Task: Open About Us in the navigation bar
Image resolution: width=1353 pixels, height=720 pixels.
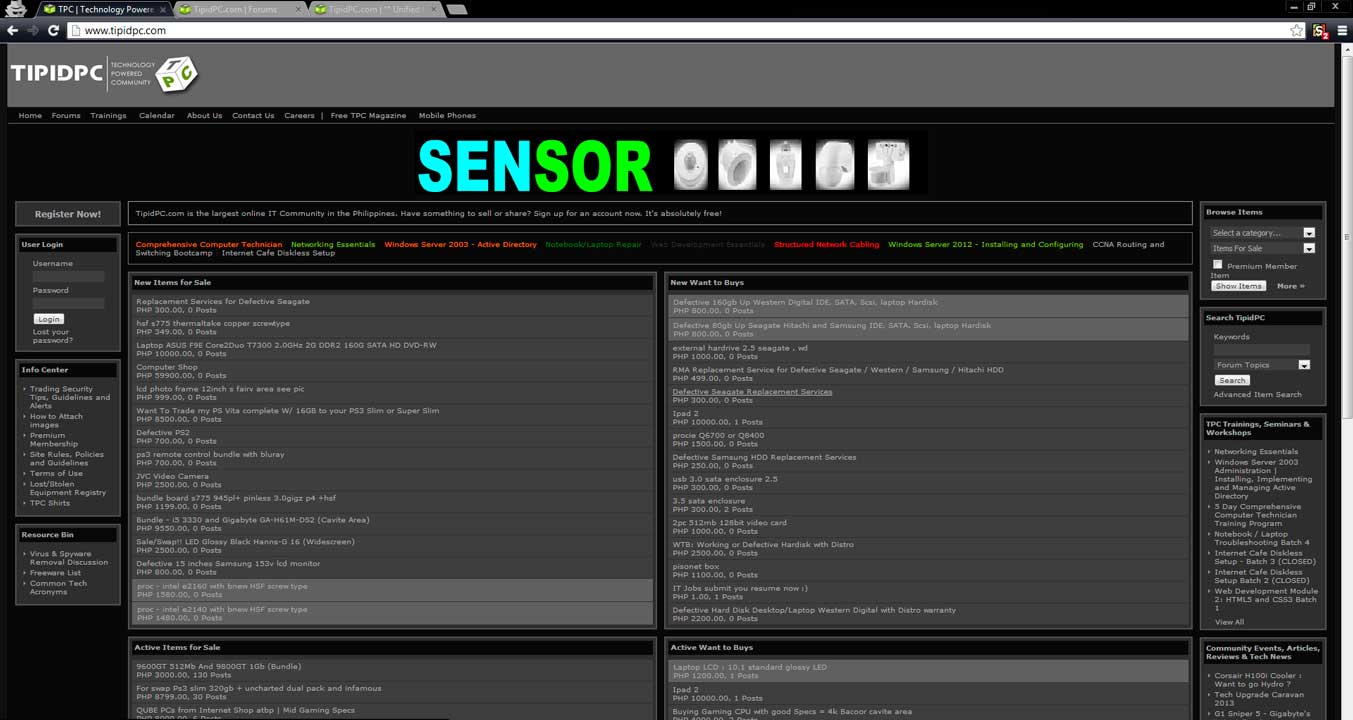Action: point(204,115)
